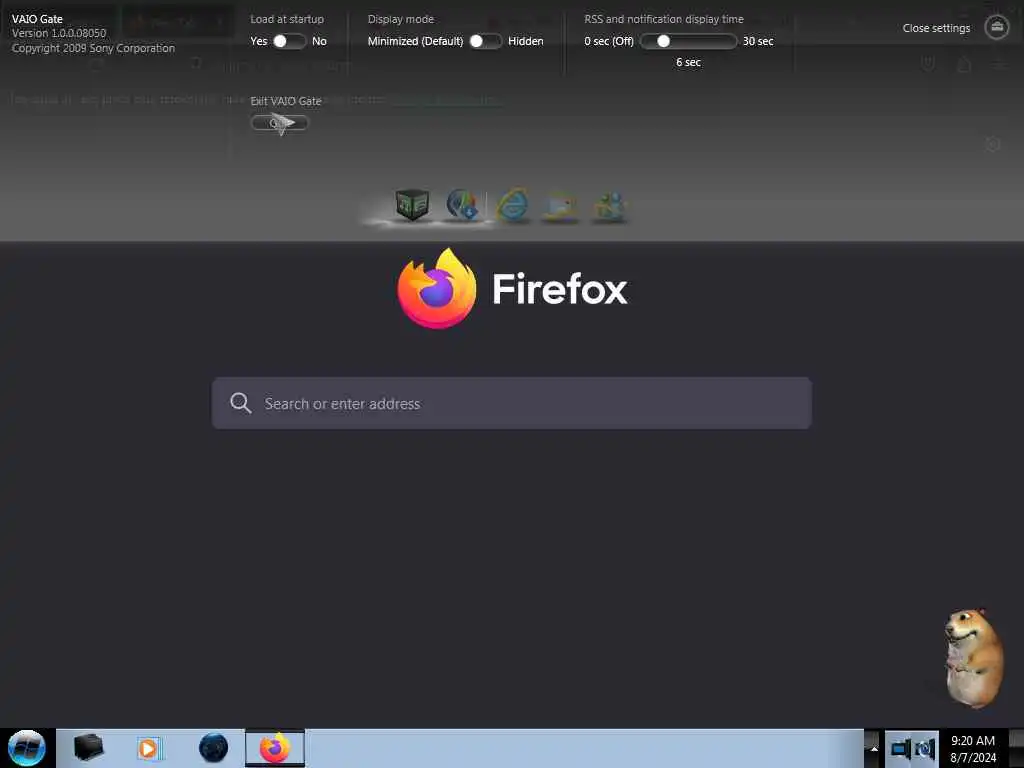Open the black box app on the taskbar
Image resolution: width=1024 pixels, height=768 pixels.
tap(88, 748)
